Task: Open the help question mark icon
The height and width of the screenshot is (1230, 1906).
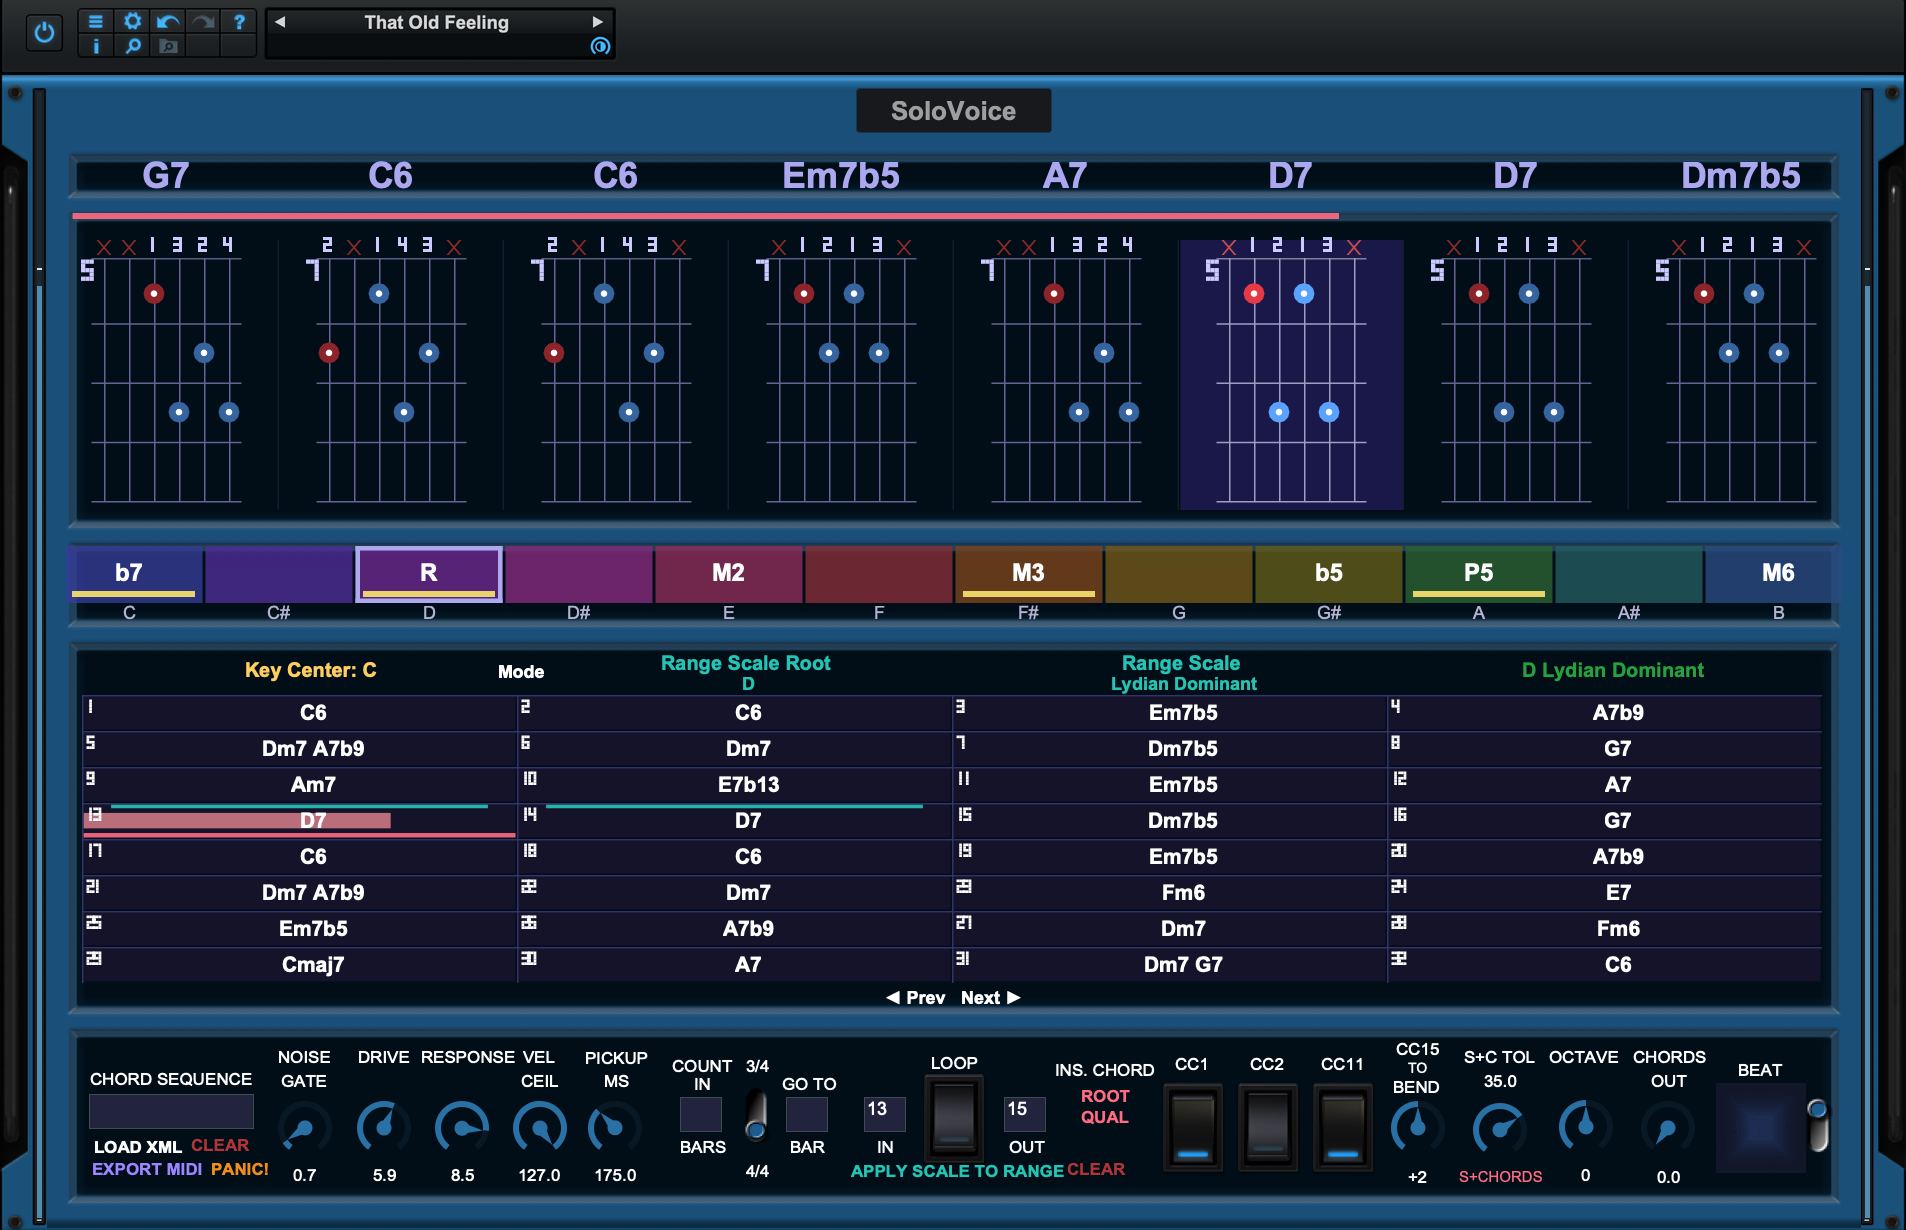Action: click(240, 21)
